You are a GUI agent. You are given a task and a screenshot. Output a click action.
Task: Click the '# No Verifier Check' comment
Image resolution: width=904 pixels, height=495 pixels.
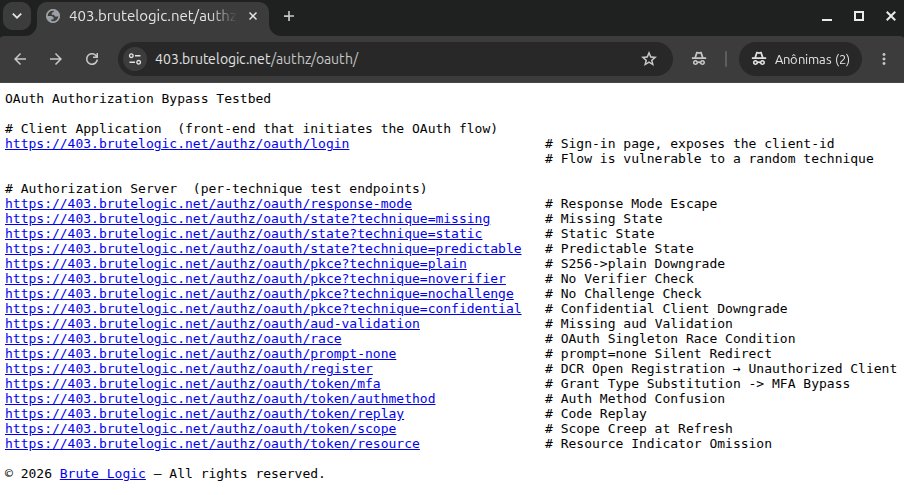tap(619, 278)
